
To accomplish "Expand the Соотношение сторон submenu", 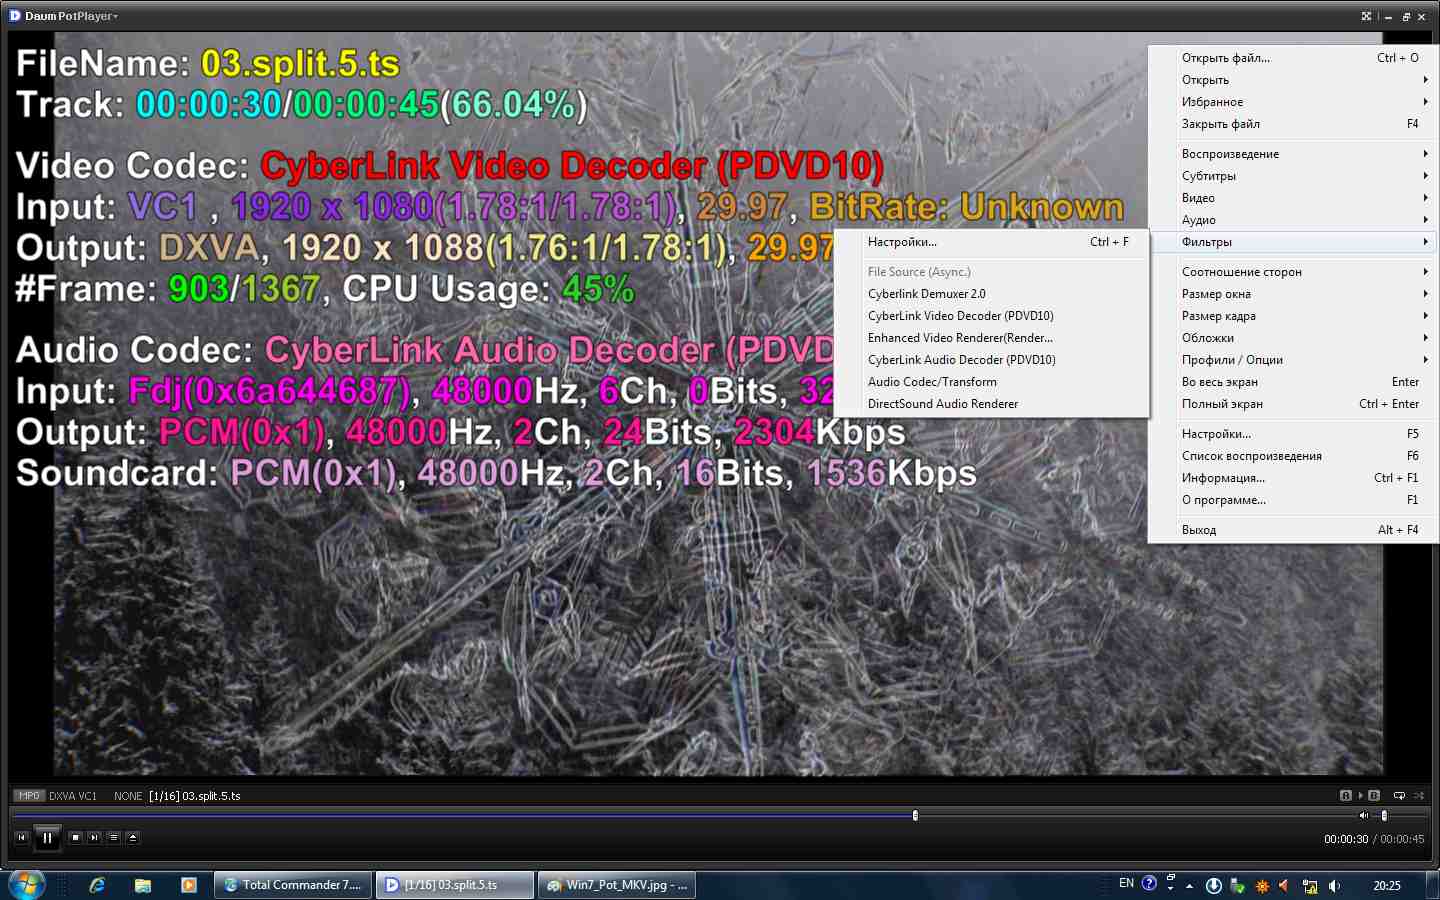I will pyautogui.click(x=1300, y=272).
